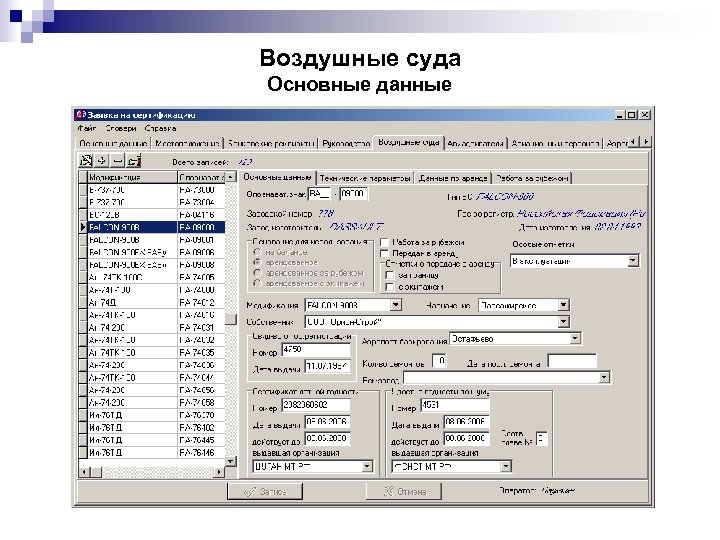Viewport: 720px width, 540px height.
Task: Switch to the 'Местоположение' tab
Action: (187, 143)
